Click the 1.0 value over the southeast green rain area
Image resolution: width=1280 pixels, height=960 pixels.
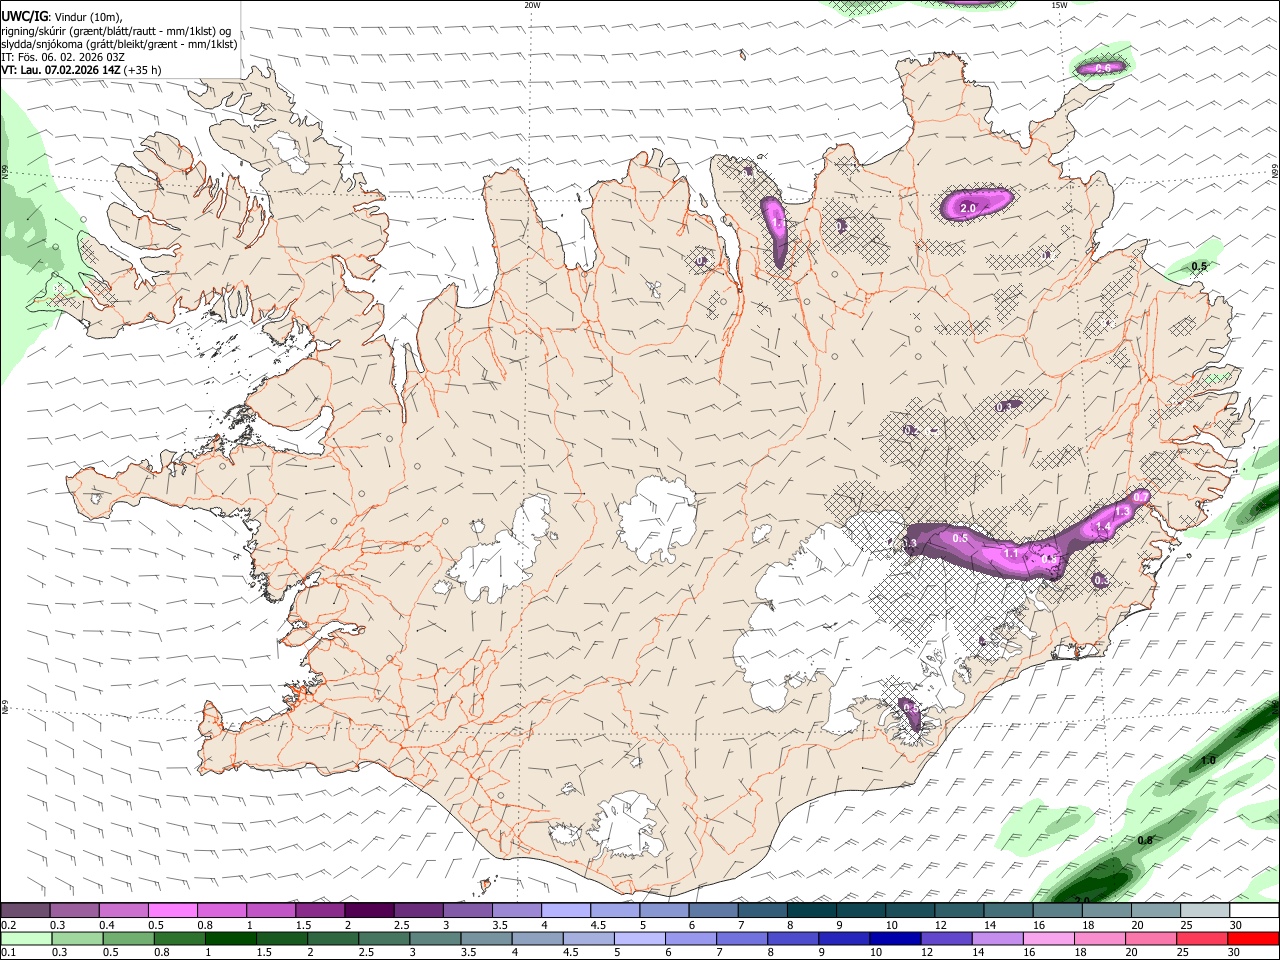click(x=1208, y=761)
